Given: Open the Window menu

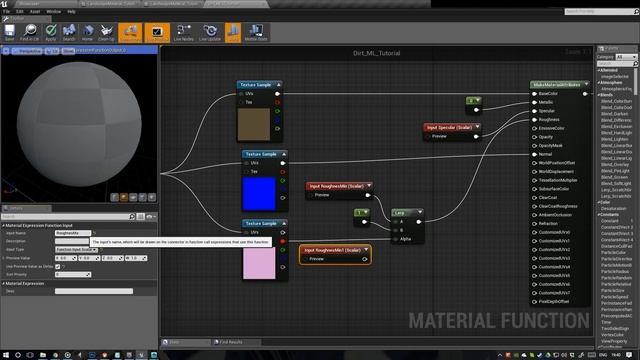Looking at the screenshot, I should pyautogui.click(x=53, y=11).
